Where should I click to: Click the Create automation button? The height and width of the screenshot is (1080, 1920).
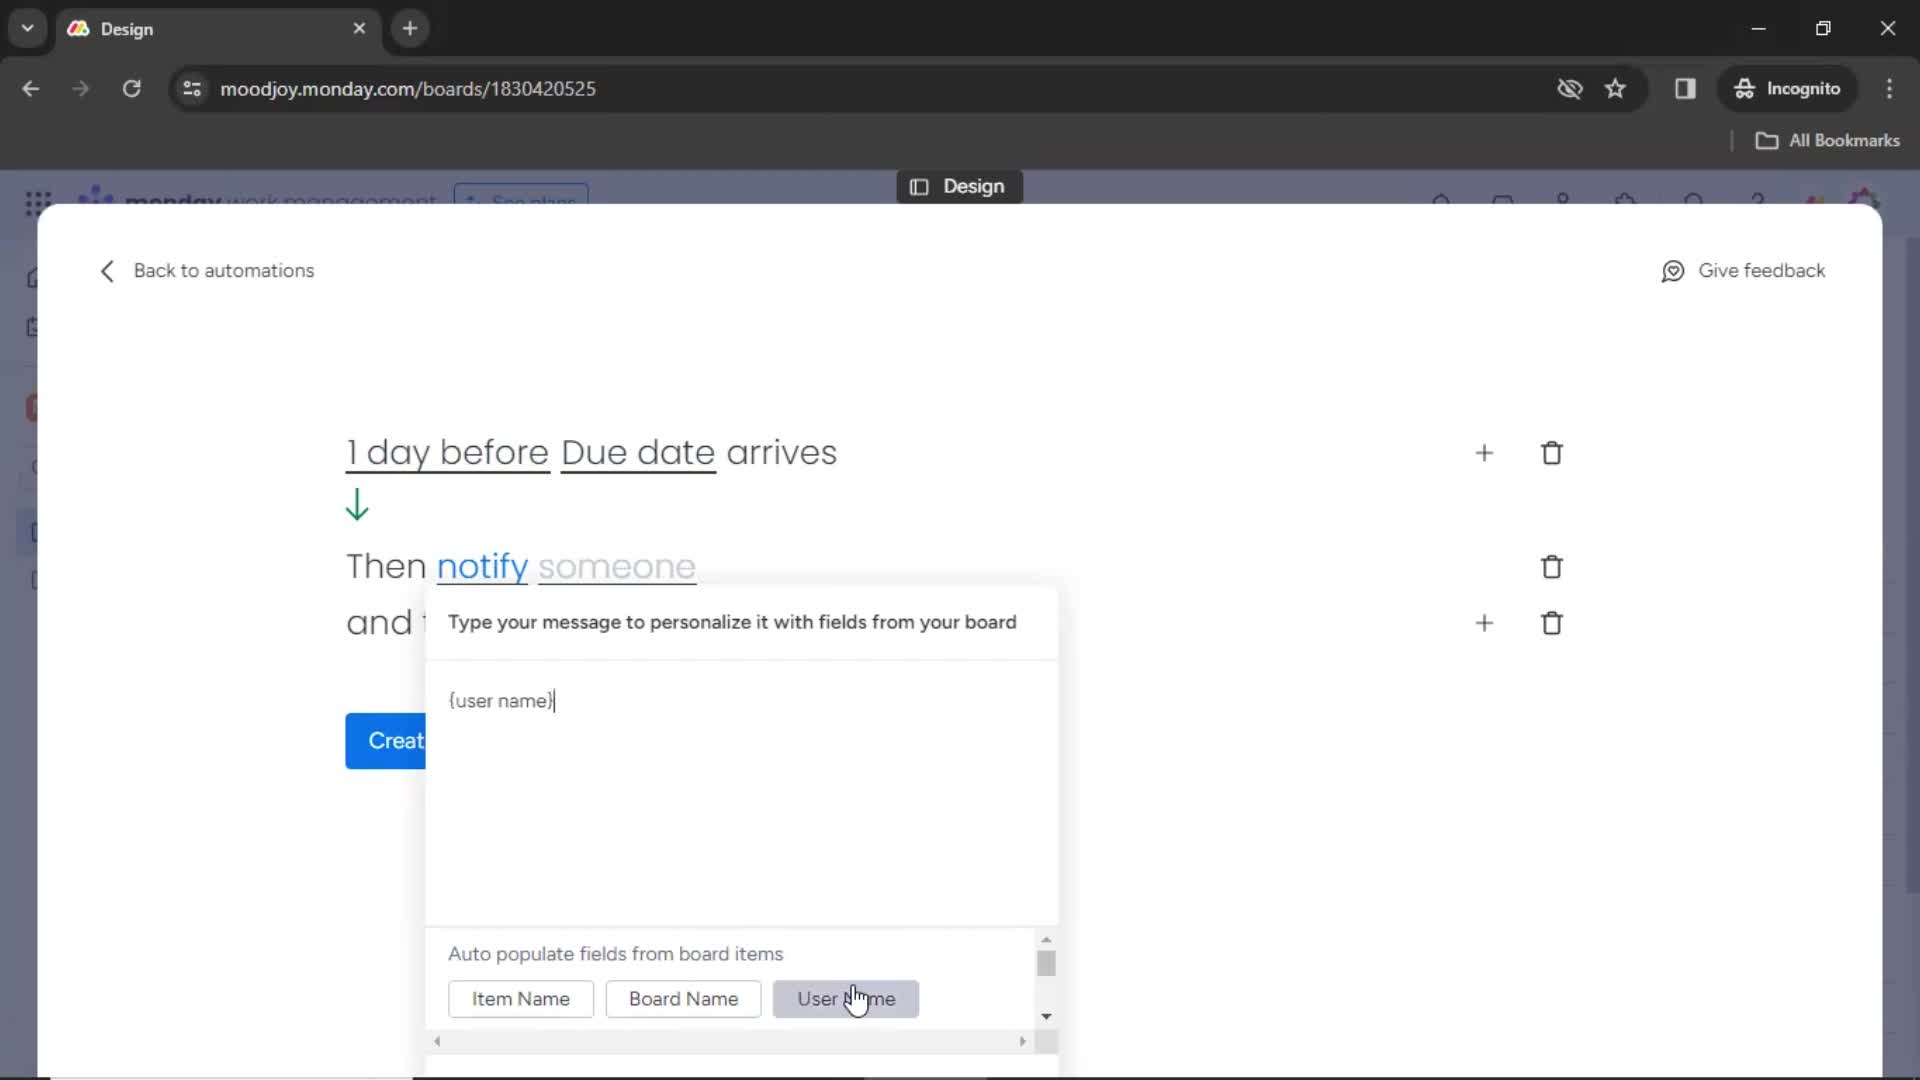pos(384,741)
